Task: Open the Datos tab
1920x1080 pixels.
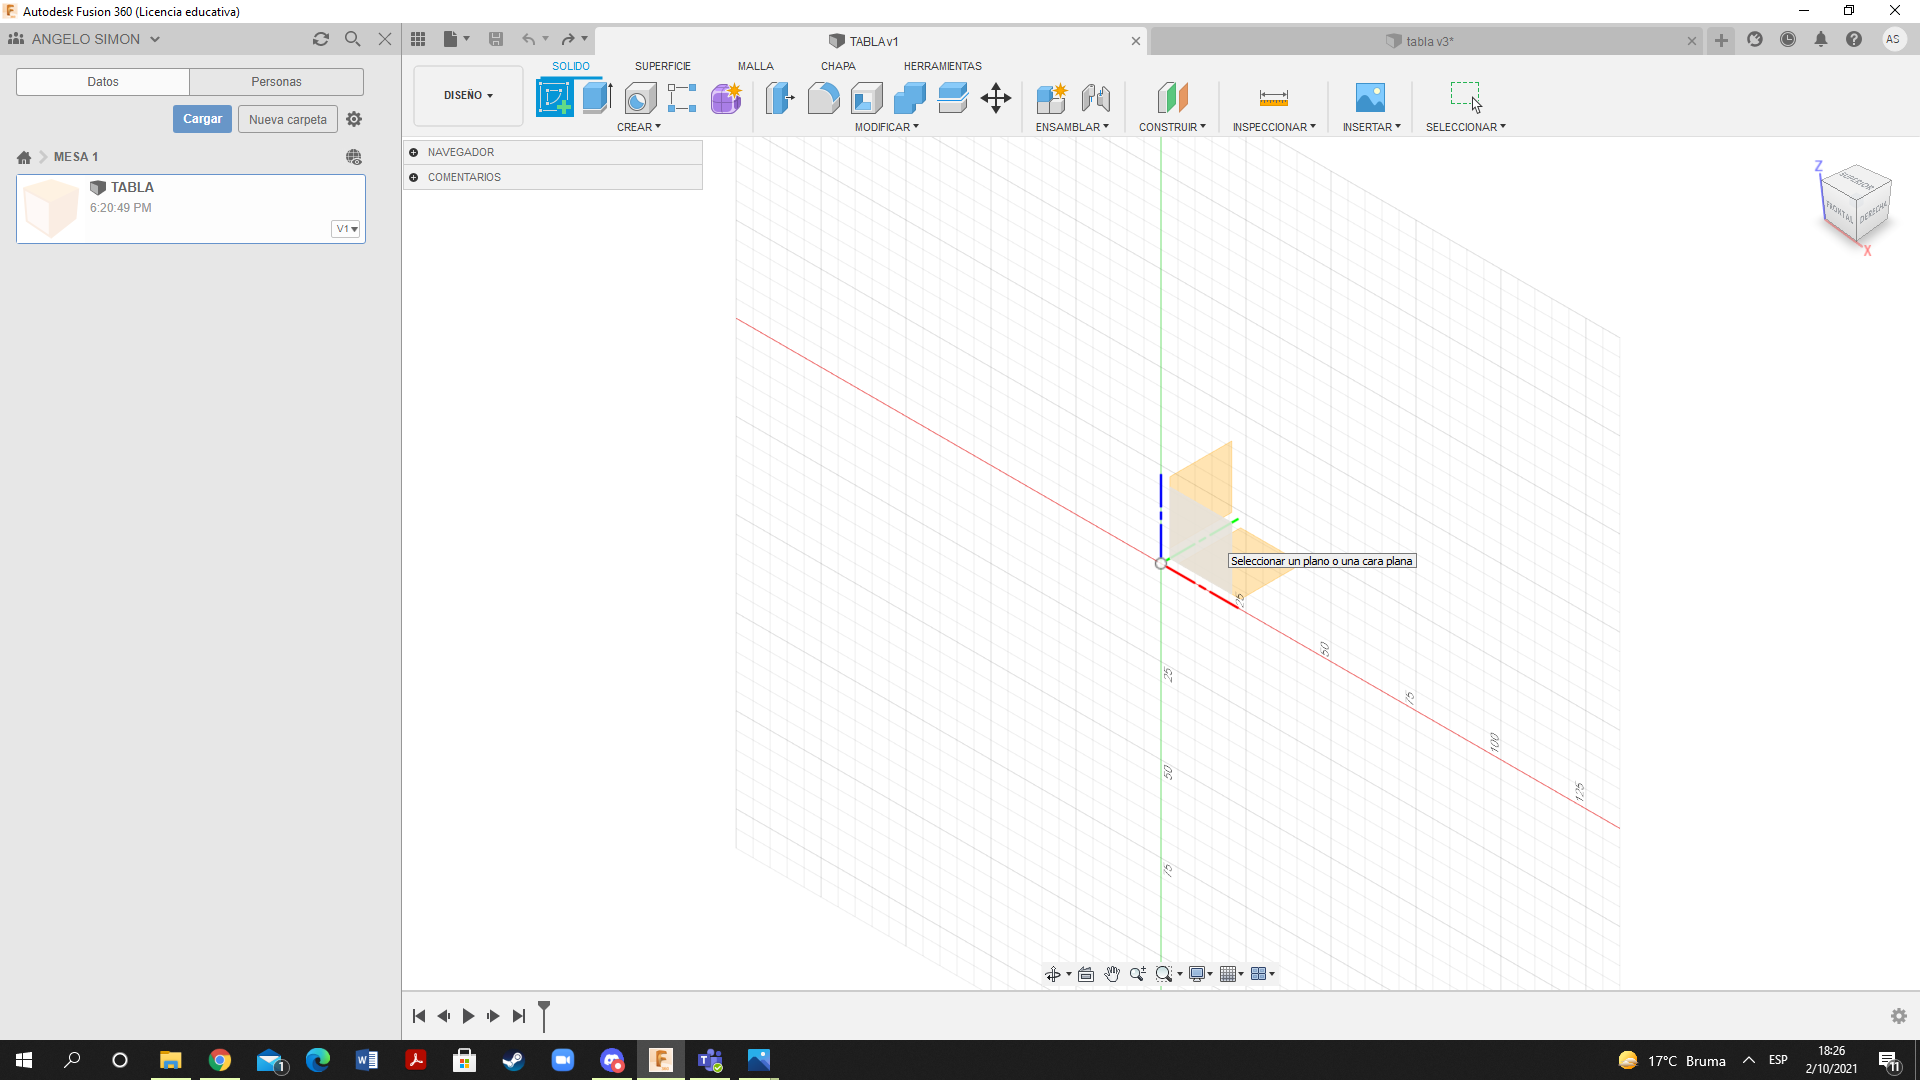Action: tap(103, 82)
